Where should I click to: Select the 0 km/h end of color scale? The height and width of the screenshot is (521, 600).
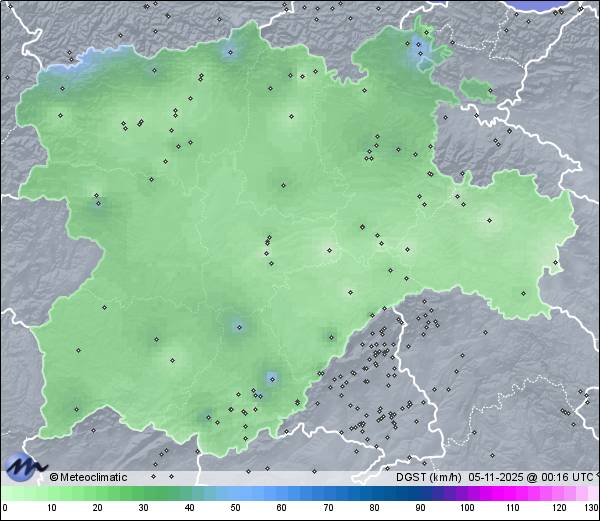4,493
